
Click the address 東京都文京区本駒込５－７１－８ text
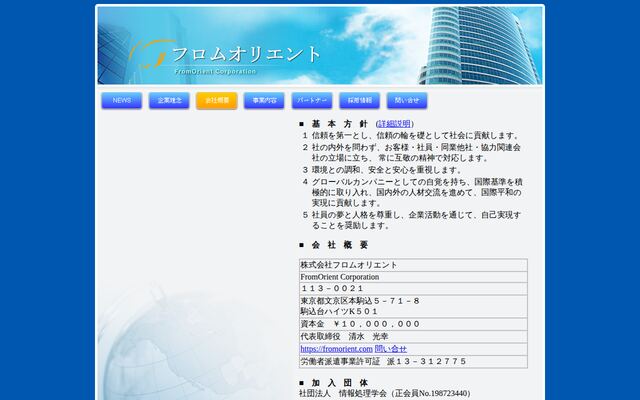tap(360, 301)
